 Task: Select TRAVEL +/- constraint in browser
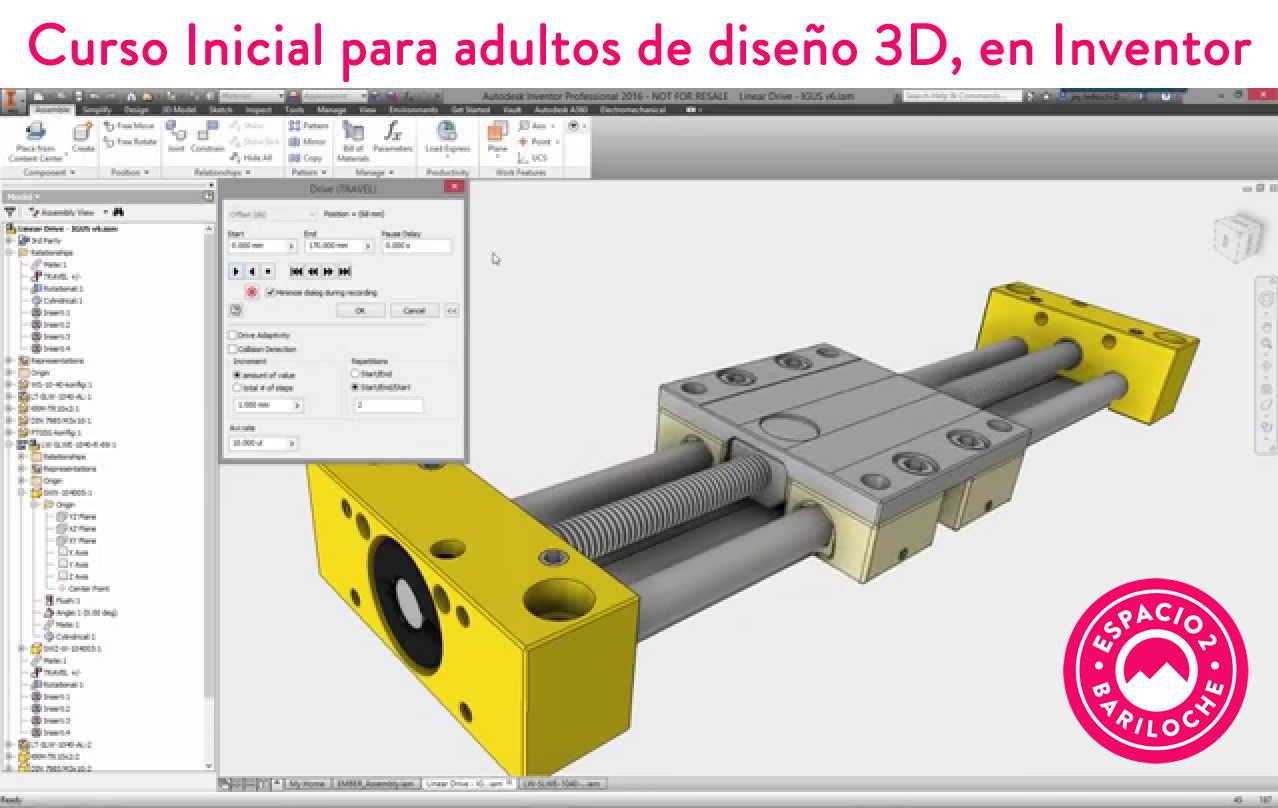[x=55, y=276]
